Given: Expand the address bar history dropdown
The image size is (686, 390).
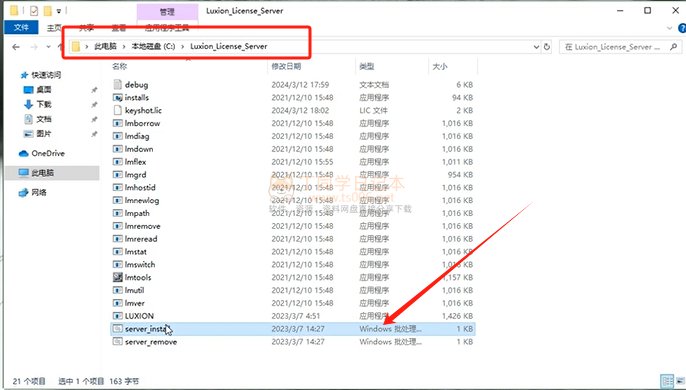Looking at the screenshot, I should coord(536,47).
